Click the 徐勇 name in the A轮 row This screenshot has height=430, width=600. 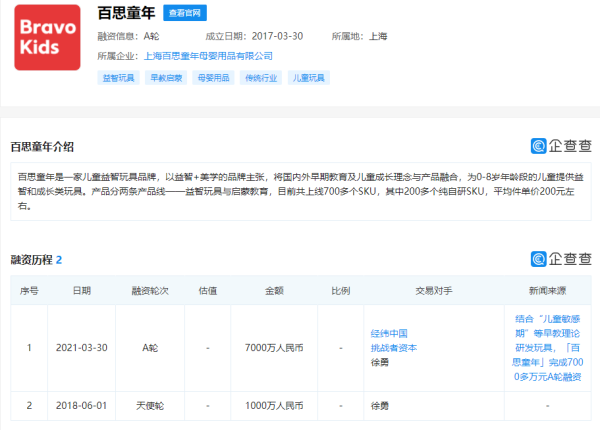coord(380,362)
